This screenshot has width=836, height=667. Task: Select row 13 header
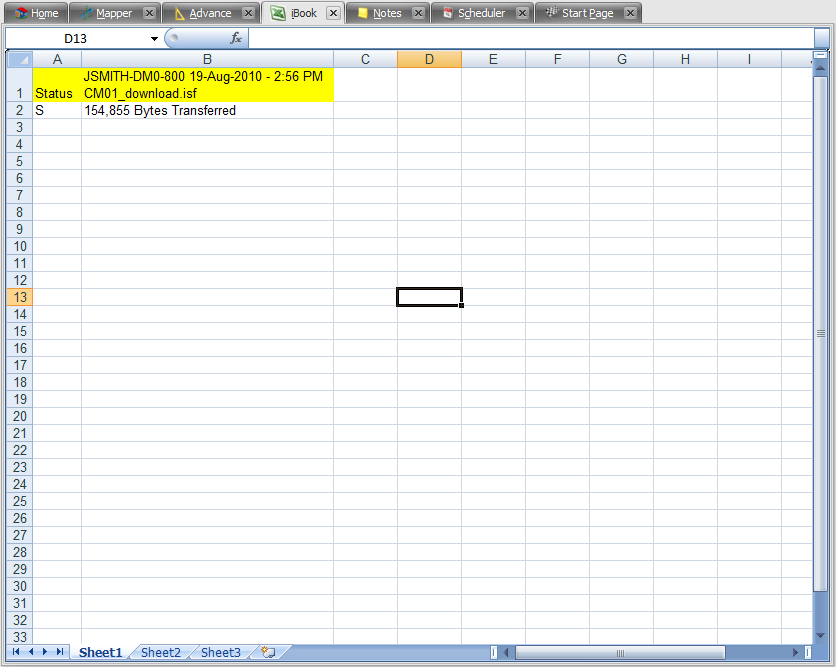[19, 297]
